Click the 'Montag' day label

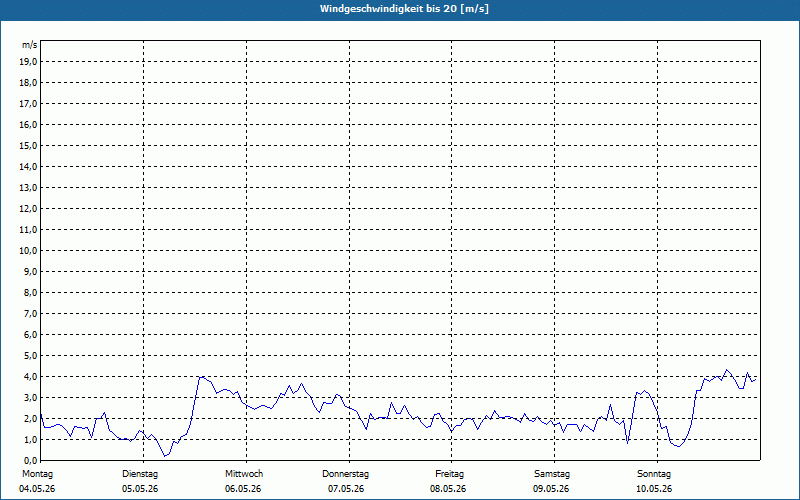[x=37, y=474]
